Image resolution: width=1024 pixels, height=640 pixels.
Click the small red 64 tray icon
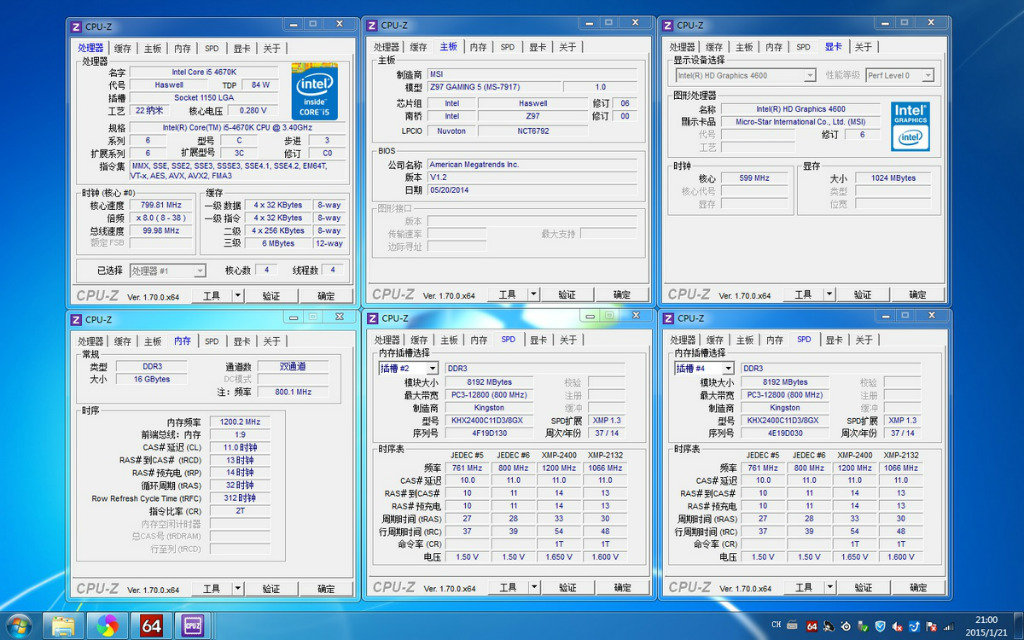pyautogui.click(x=811, y=626)
